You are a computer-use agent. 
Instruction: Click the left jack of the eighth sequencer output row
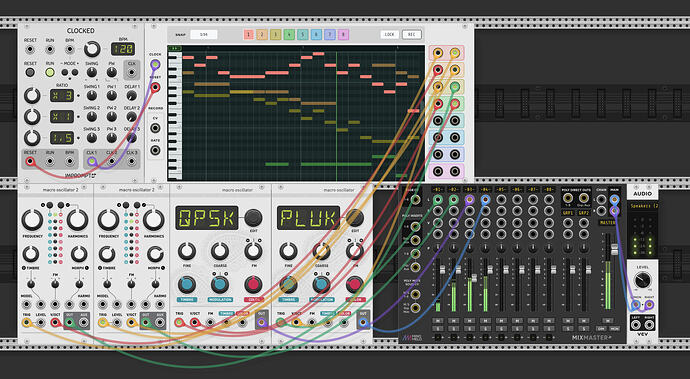(x=438, y=171)
